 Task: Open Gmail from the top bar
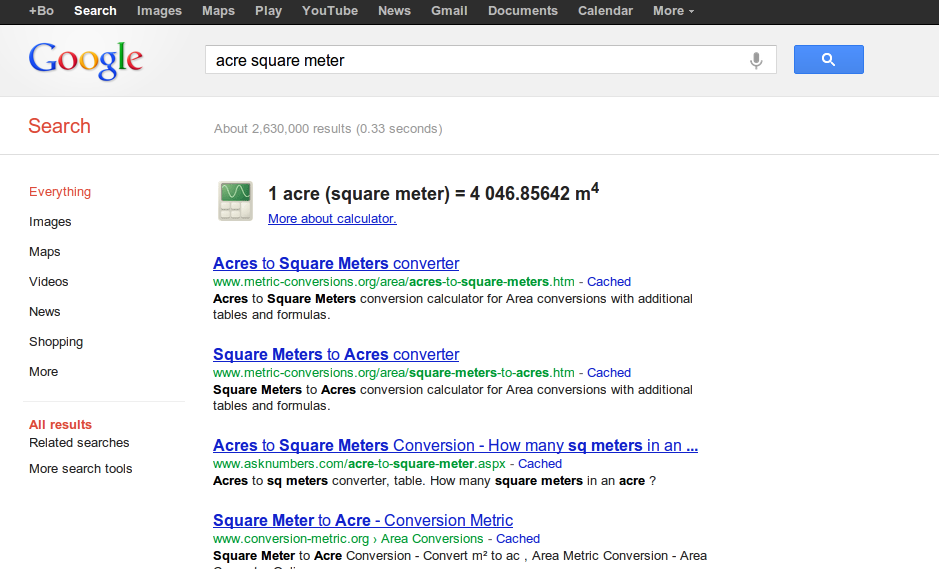(449, 11)
